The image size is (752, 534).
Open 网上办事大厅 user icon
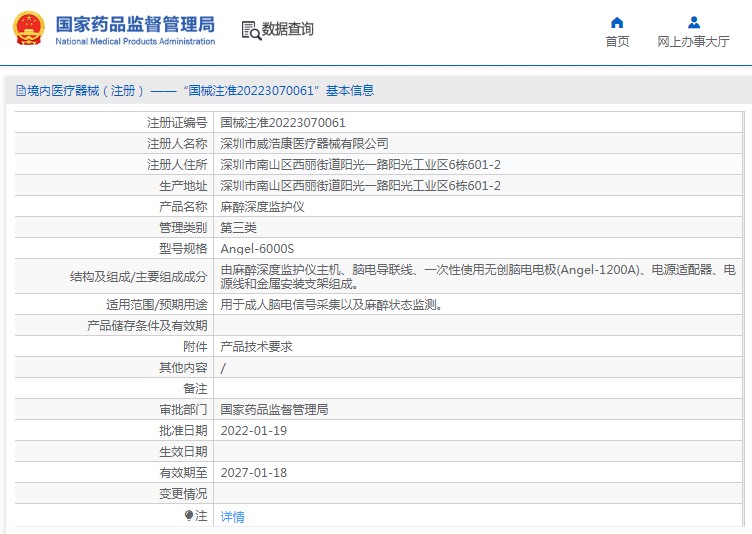[693, 23]
